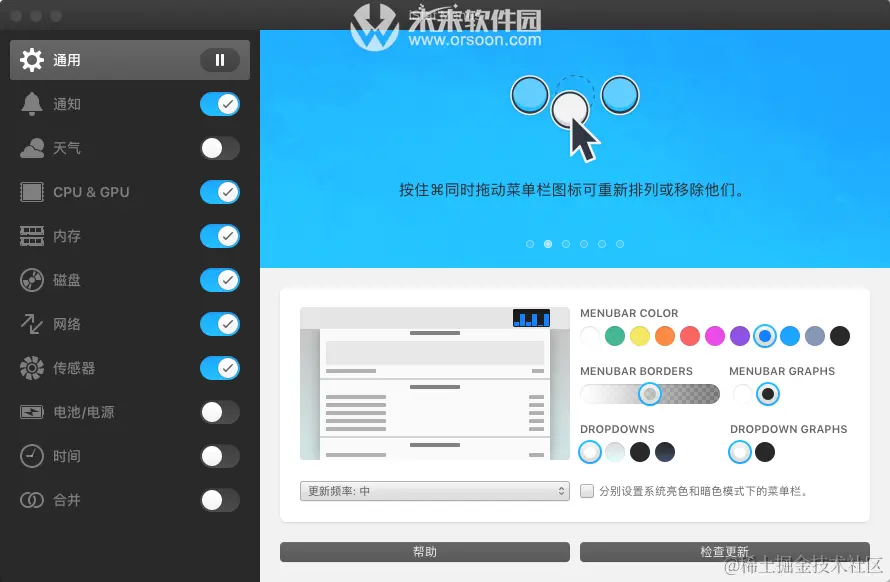Image resolution: width=890 pixels, height=582 pixels.
Task: Click the CPU & GPU chip icon
Action: point(32,192)
